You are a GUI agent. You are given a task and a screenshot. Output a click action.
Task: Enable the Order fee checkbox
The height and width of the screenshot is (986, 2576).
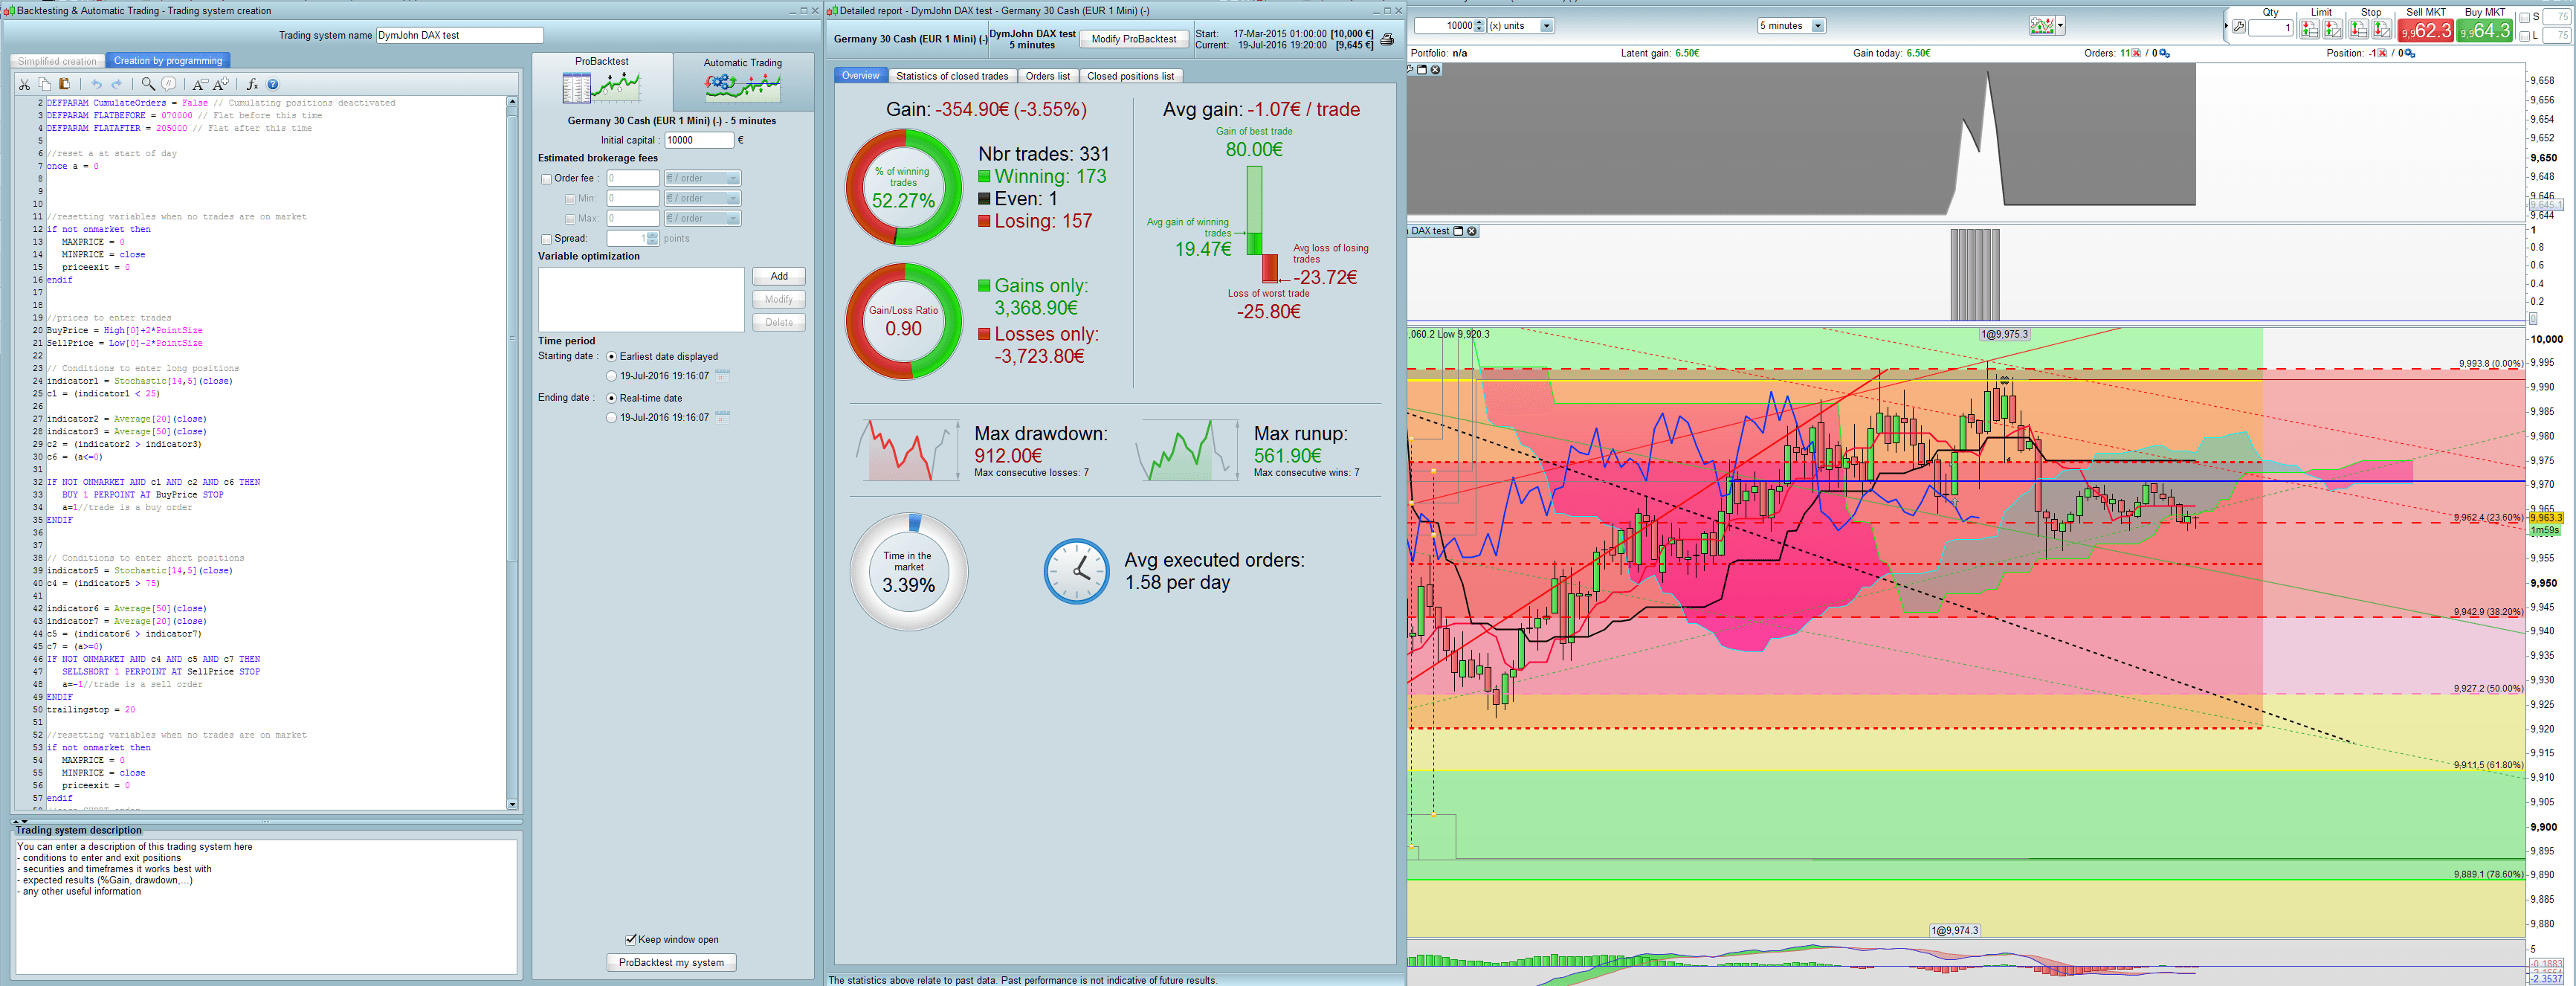546,179
